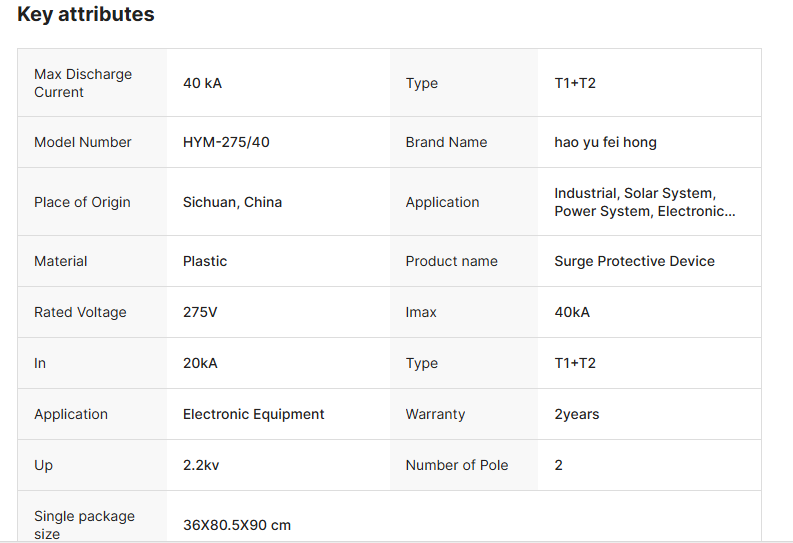Click the Sichuan, China origin value
Viewport: 793px width, 543px height.
click(x=232, y=202)
